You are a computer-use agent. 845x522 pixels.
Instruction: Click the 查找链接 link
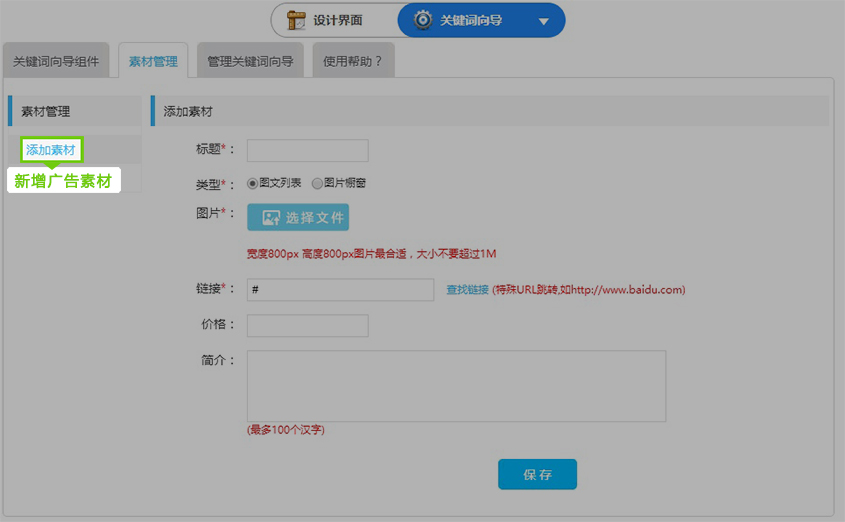pos(467,290)
